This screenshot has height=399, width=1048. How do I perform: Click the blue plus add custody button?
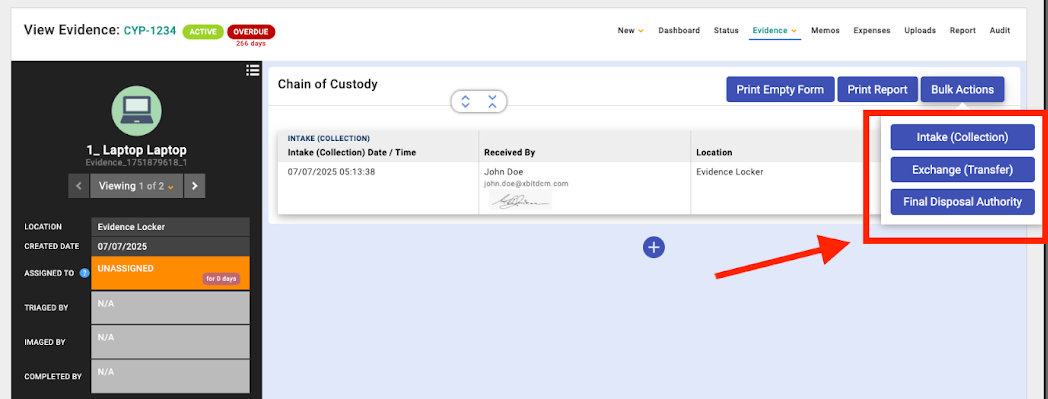click(654, 247)
